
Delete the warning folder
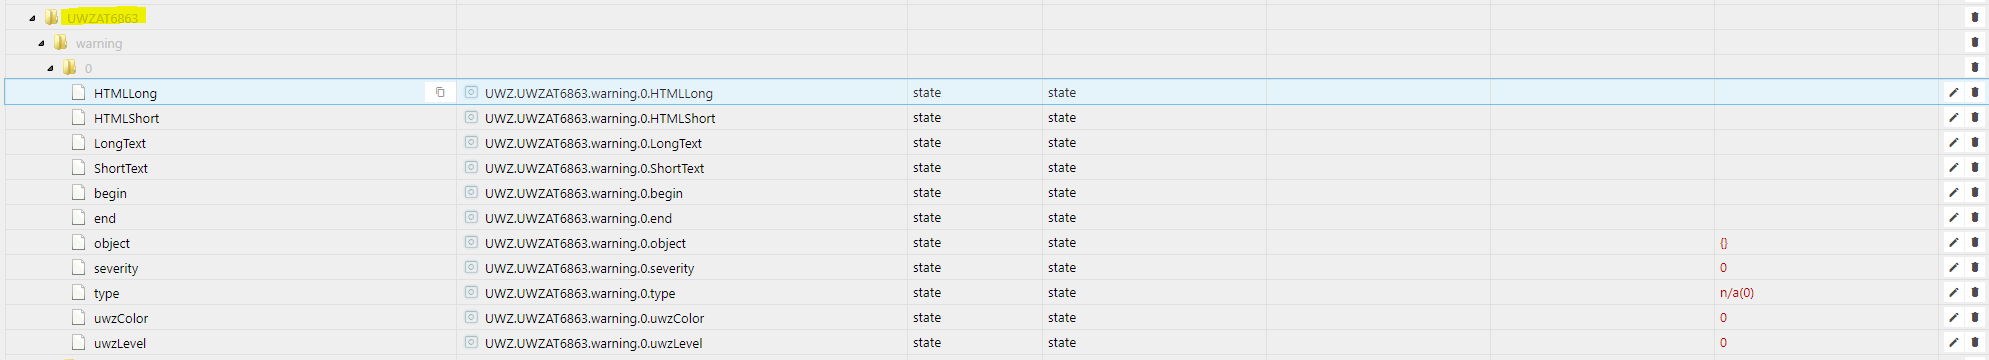point(1975,42)
